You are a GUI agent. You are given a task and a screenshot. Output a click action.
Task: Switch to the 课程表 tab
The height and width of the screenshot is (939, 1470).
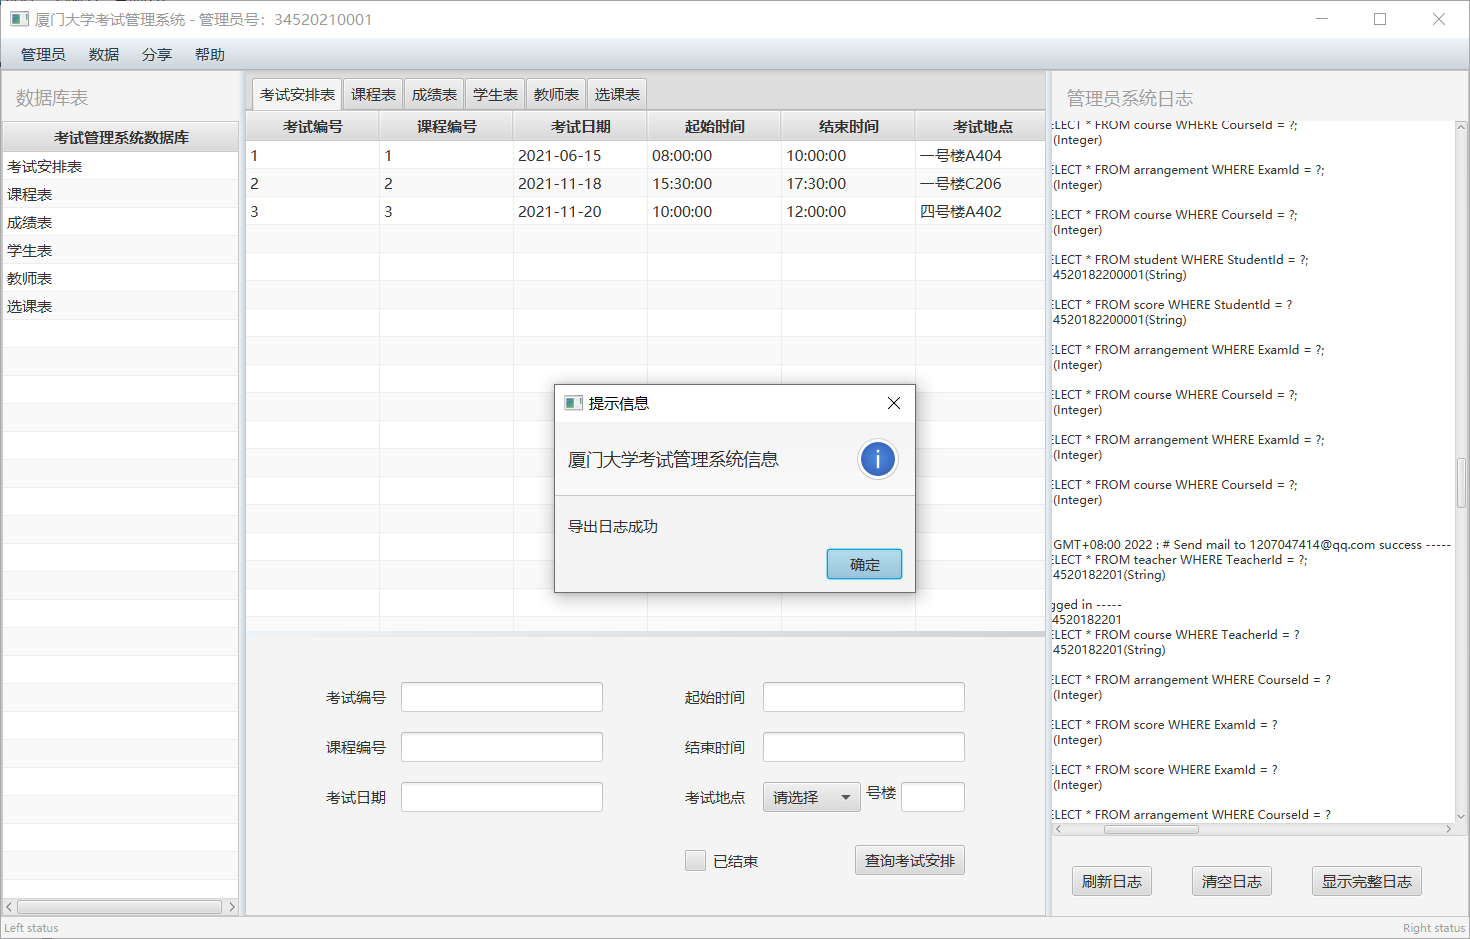pyautogui.click(x=373, y=94)
